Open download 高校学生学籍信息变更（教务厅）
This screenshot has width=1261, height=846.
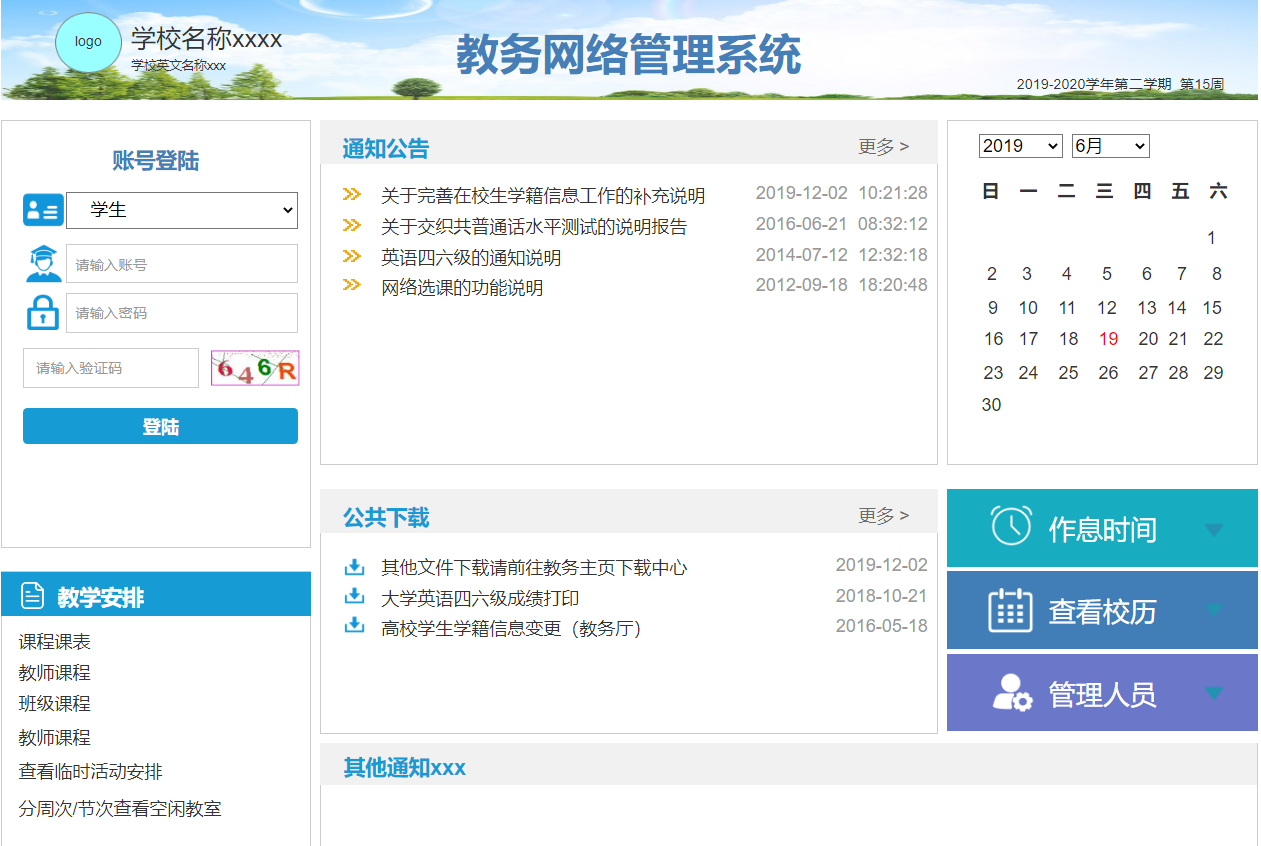click(x=511, y=629)
